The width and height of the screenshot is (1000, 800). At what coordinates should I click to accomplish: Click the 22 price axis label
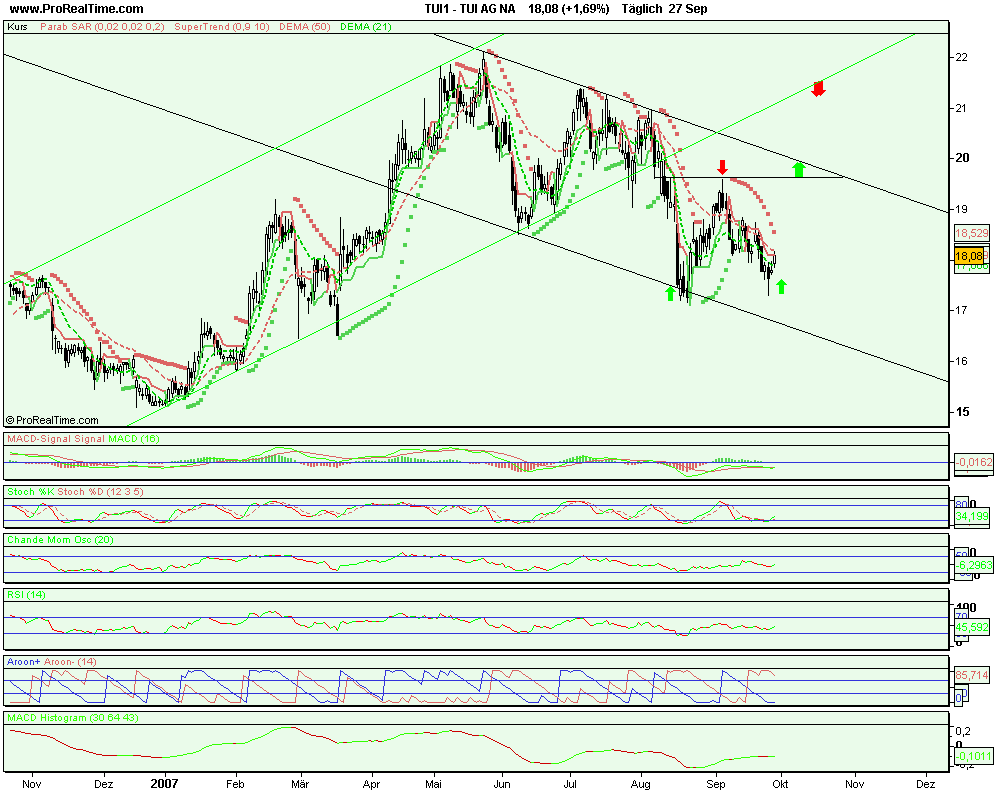point(961,57)
